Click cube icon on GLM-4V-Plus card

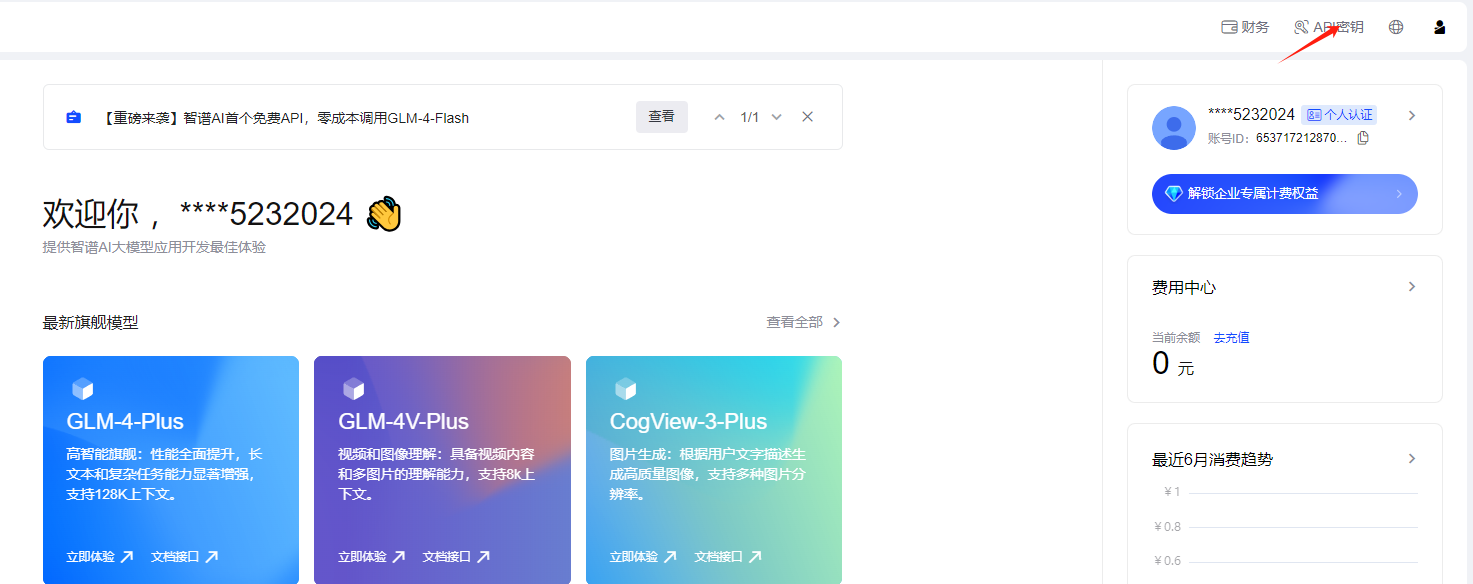click(353, 389)
